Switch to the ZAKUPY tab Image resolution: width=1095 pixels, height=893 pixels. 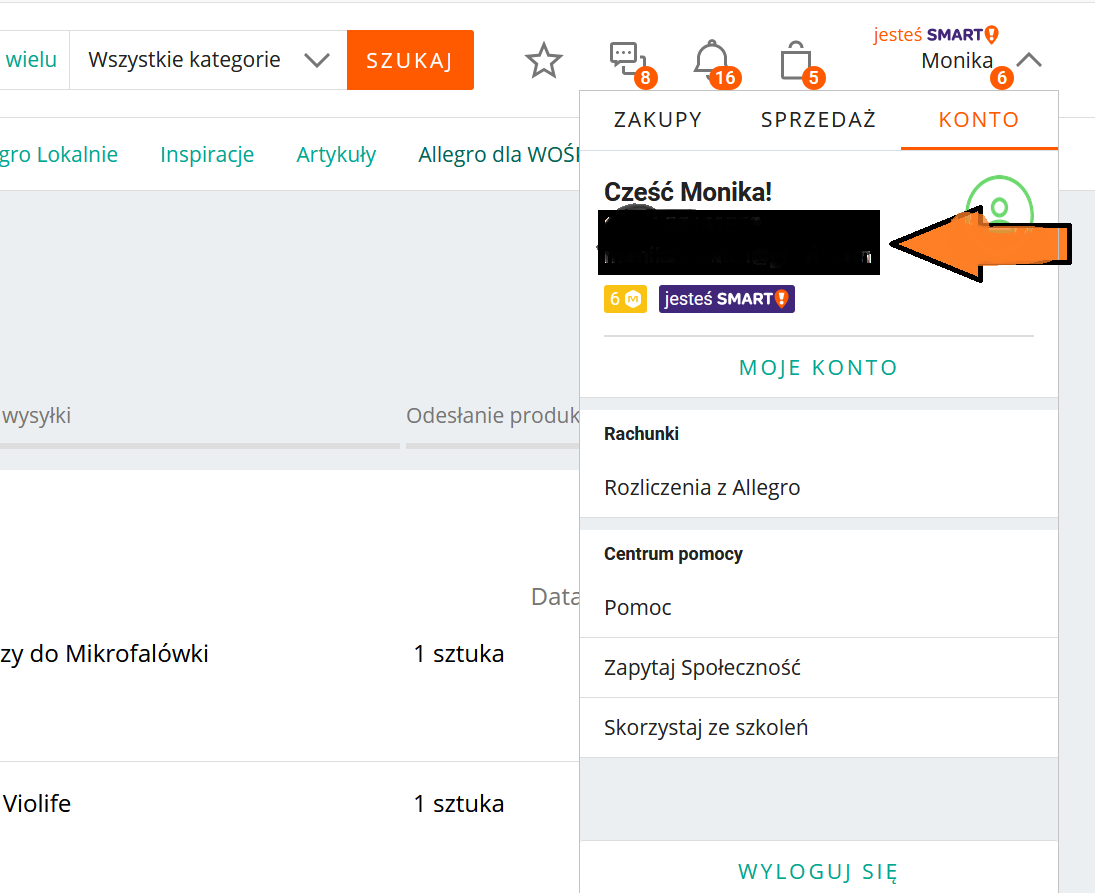tap(658, 120)
